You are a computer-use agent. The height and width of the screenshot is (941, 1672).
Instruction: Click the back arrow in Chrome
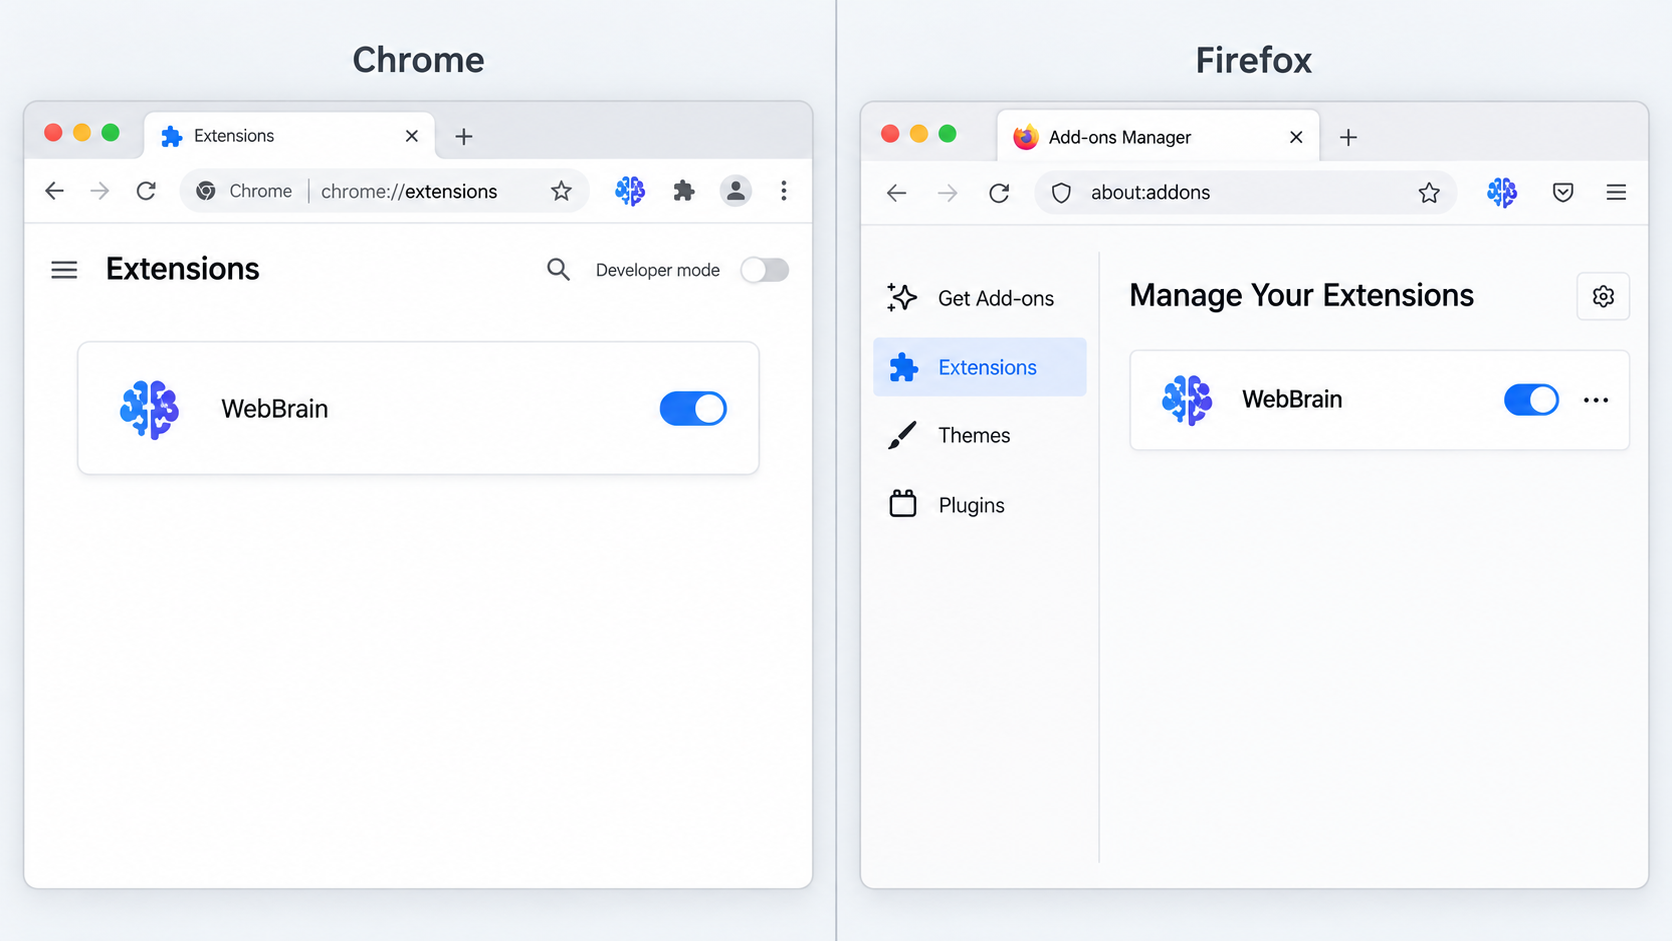(x=54, y=190)
